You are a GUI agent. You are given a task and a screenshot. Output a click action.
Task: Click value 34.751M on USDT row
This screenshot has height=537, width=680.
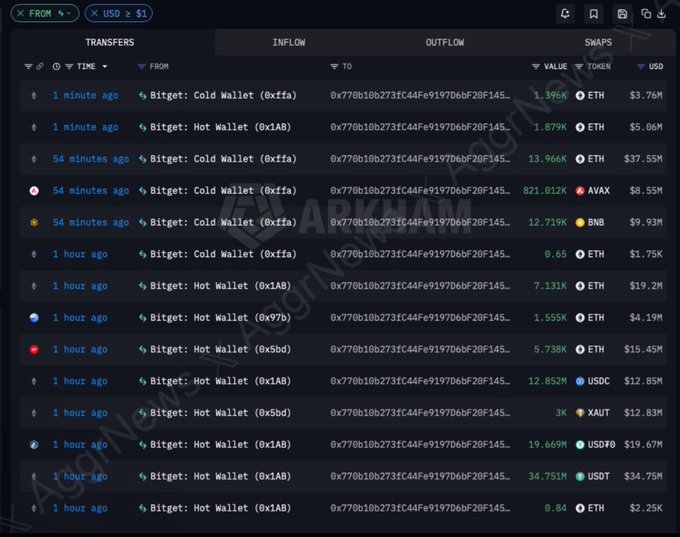click(547, 476)
